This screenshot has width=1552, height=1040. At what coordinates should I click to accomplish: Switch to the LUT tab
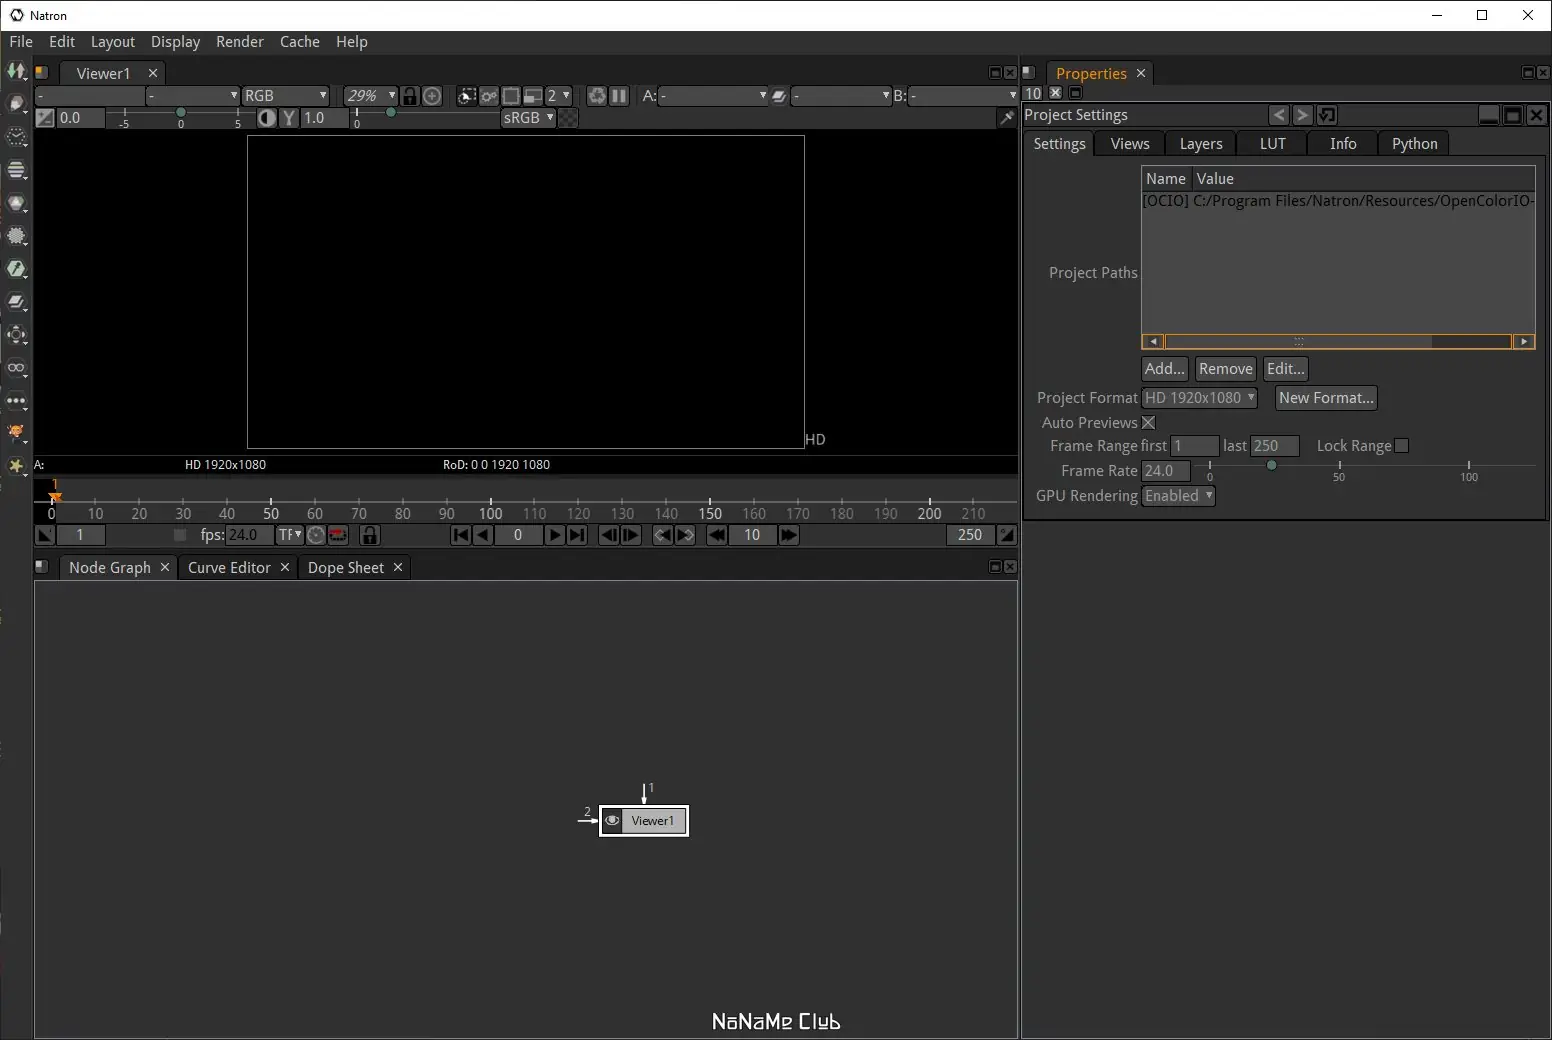pos(1272,144)
